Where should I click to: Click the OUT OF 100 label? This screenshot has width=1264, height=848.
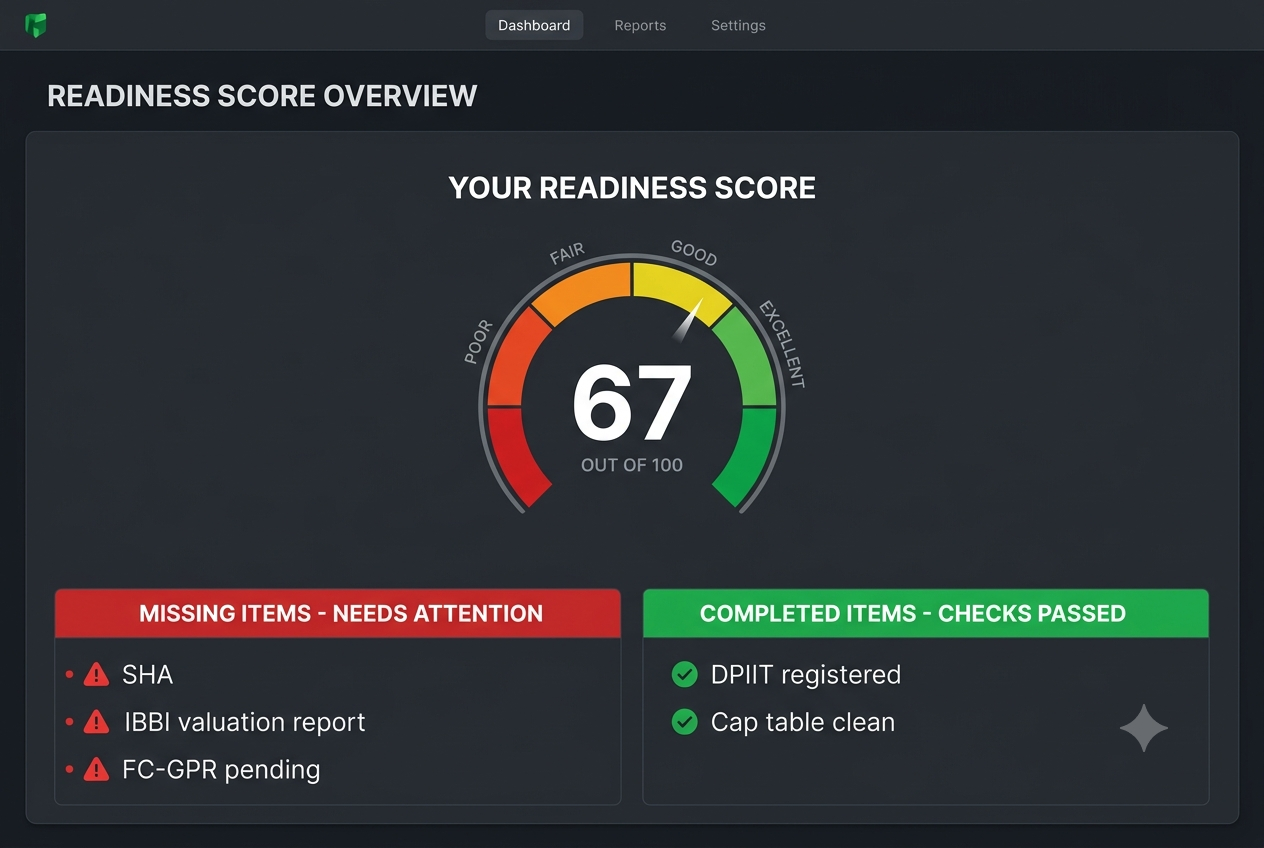632,465
